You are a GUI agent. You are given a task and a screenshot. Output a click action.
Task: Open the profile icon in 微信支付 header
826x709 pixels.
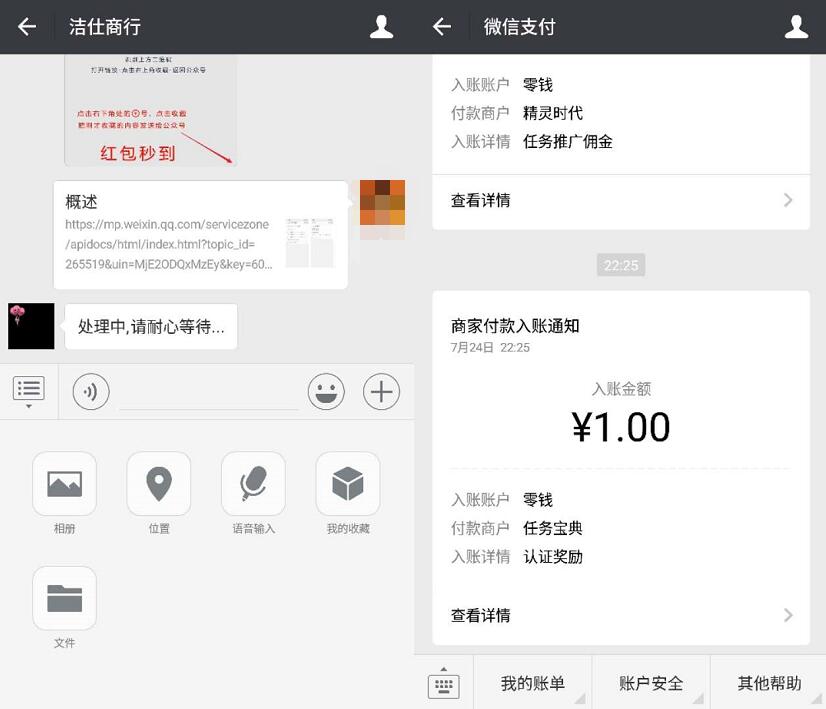[796, 26]
